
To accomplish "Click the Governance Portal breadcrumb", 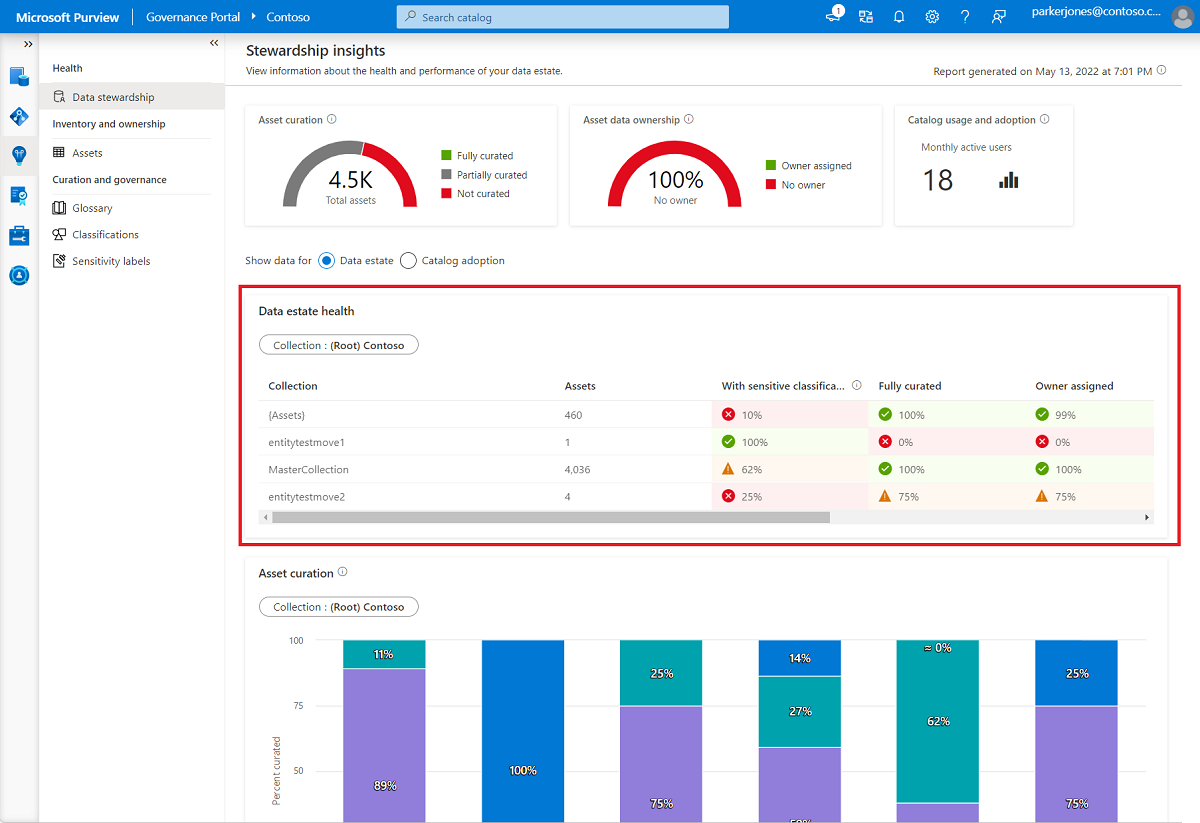I will coord(194,17).
